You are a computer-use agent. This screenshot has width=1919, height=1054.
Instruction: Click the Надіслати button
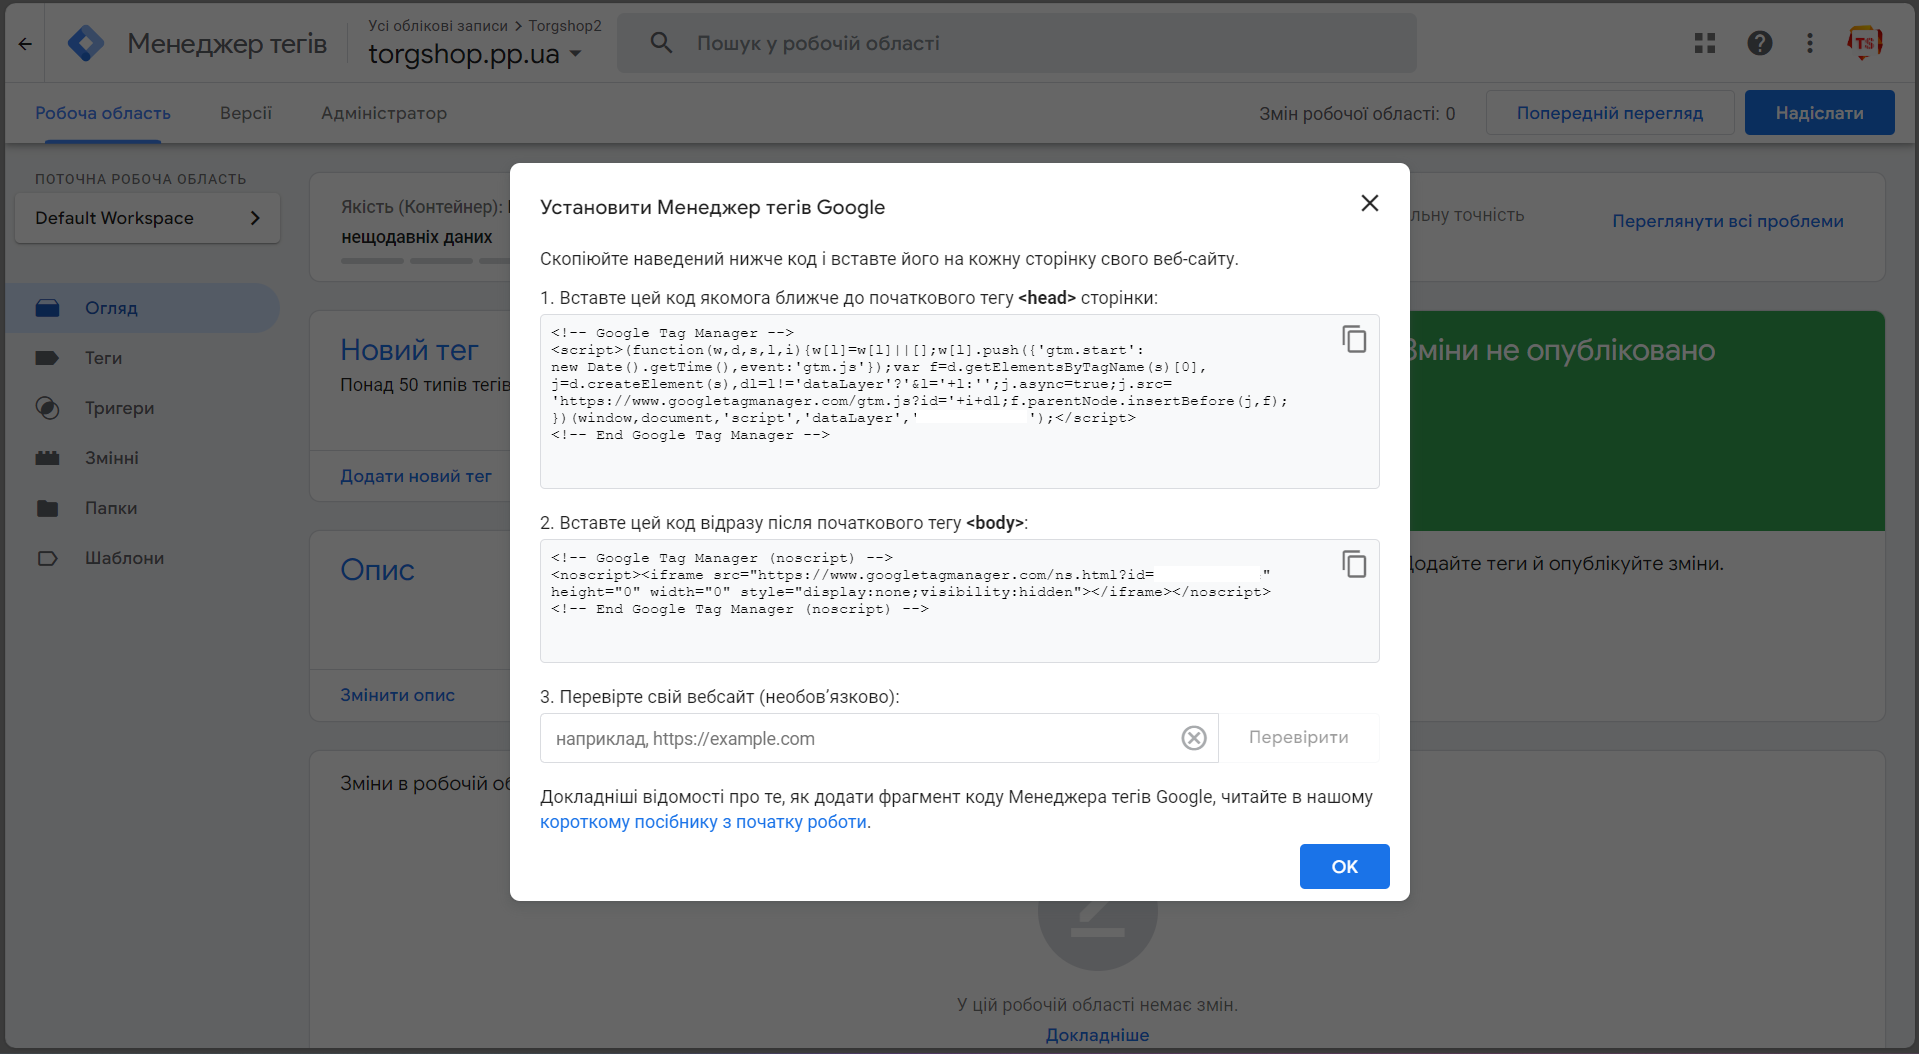tap(1819, 113)
